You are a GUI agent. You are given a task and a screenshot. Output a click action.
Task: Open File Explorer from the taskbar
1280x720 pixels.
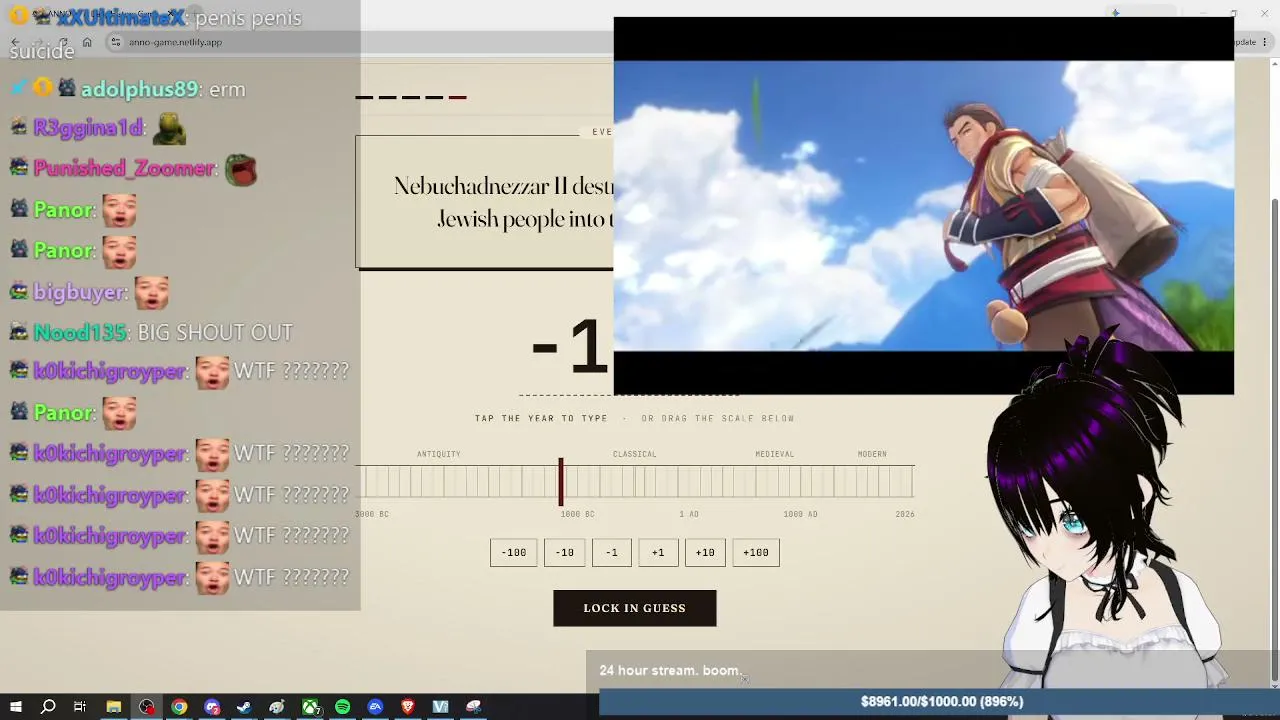click(x=114, y=707)
